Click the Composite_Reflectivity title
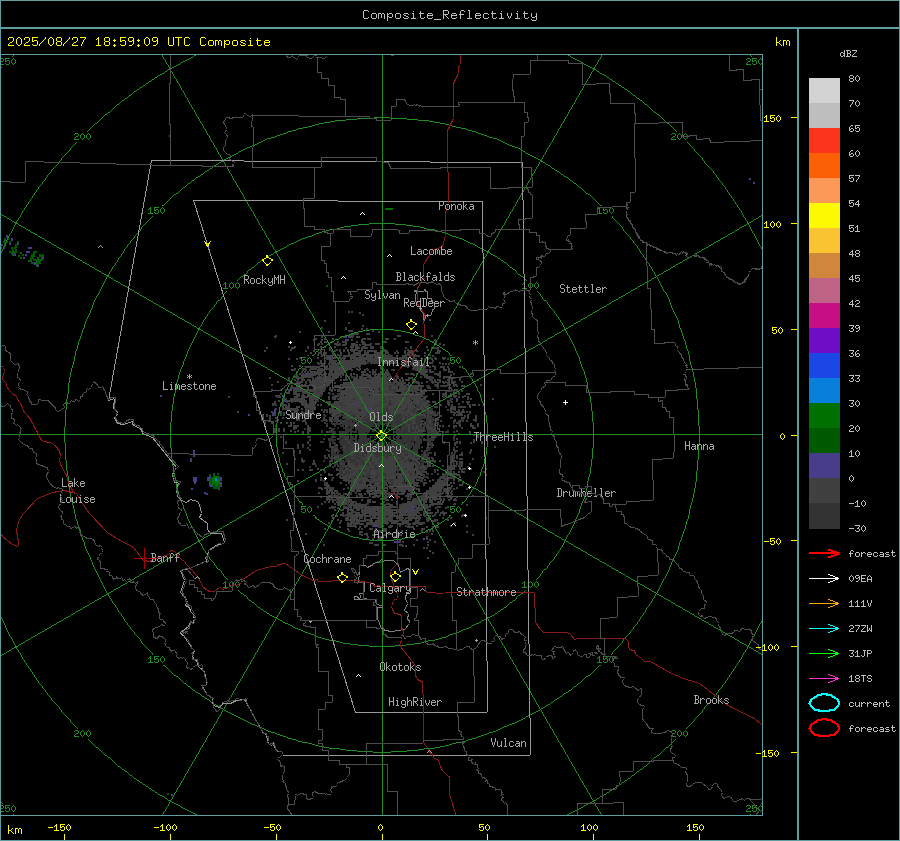The width and height of the screenshot is (900, 841). click(x=450, y=15)
